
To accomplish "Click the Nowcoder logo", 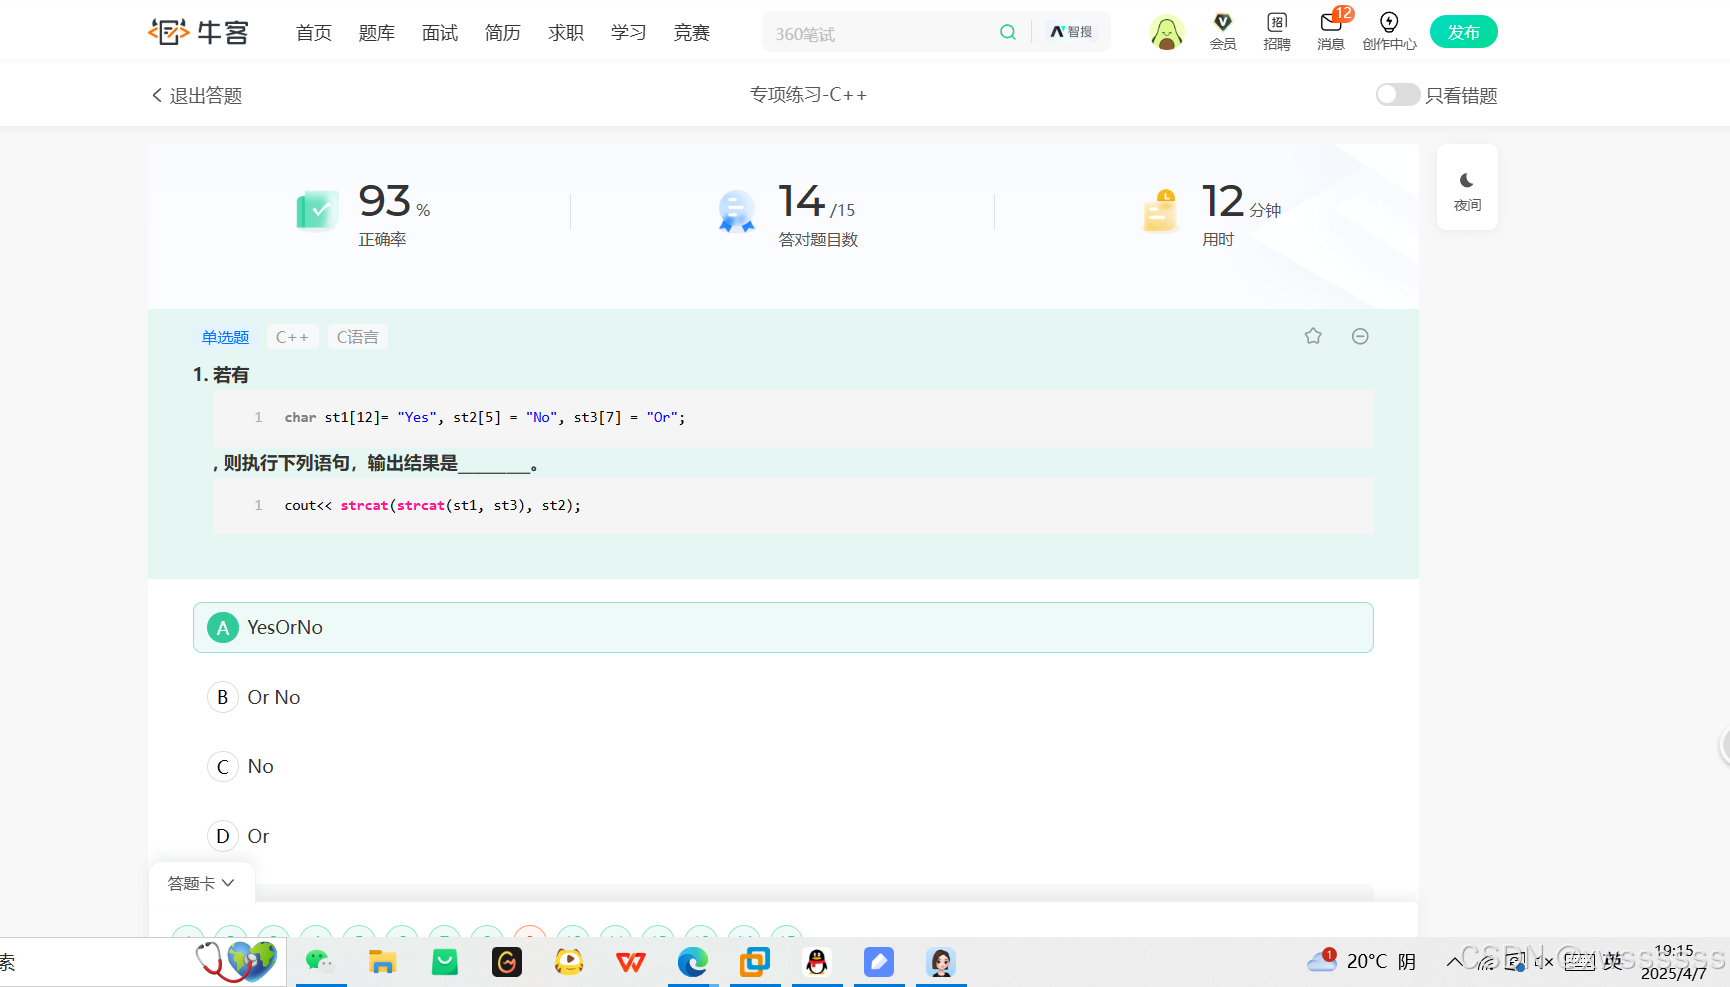I will tap(198, 32).
